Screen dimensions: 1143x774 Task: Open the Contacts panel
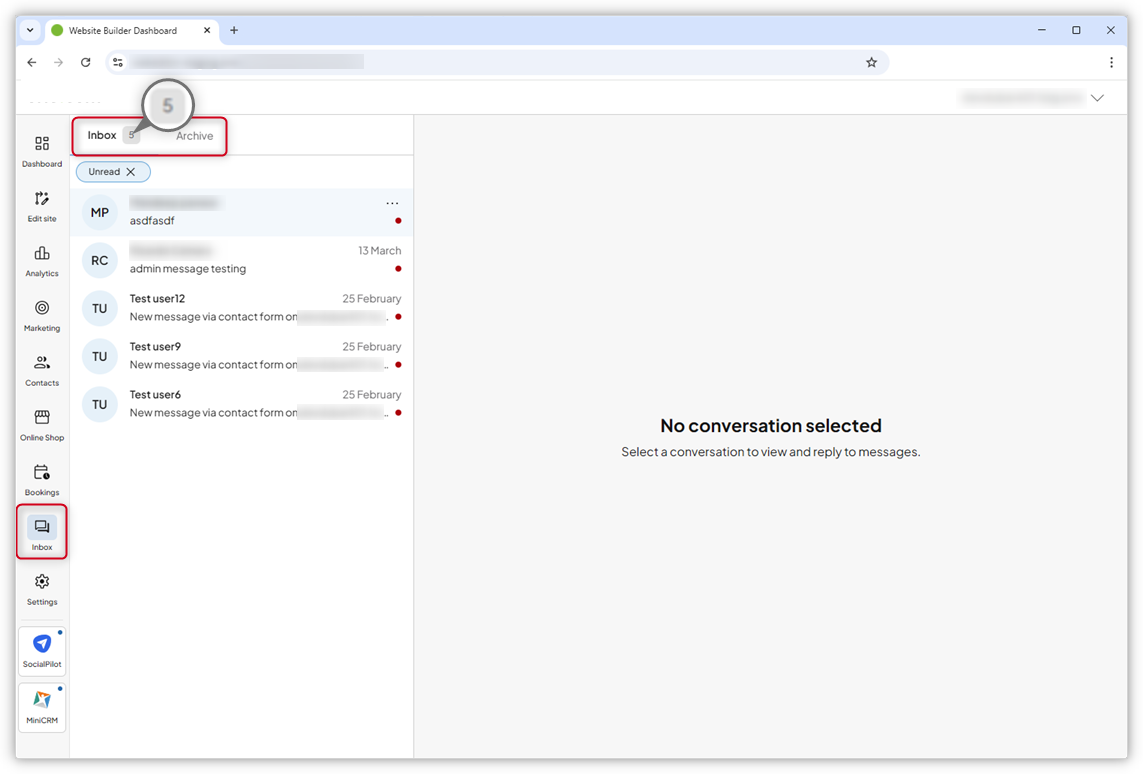[x=41, y=371]
